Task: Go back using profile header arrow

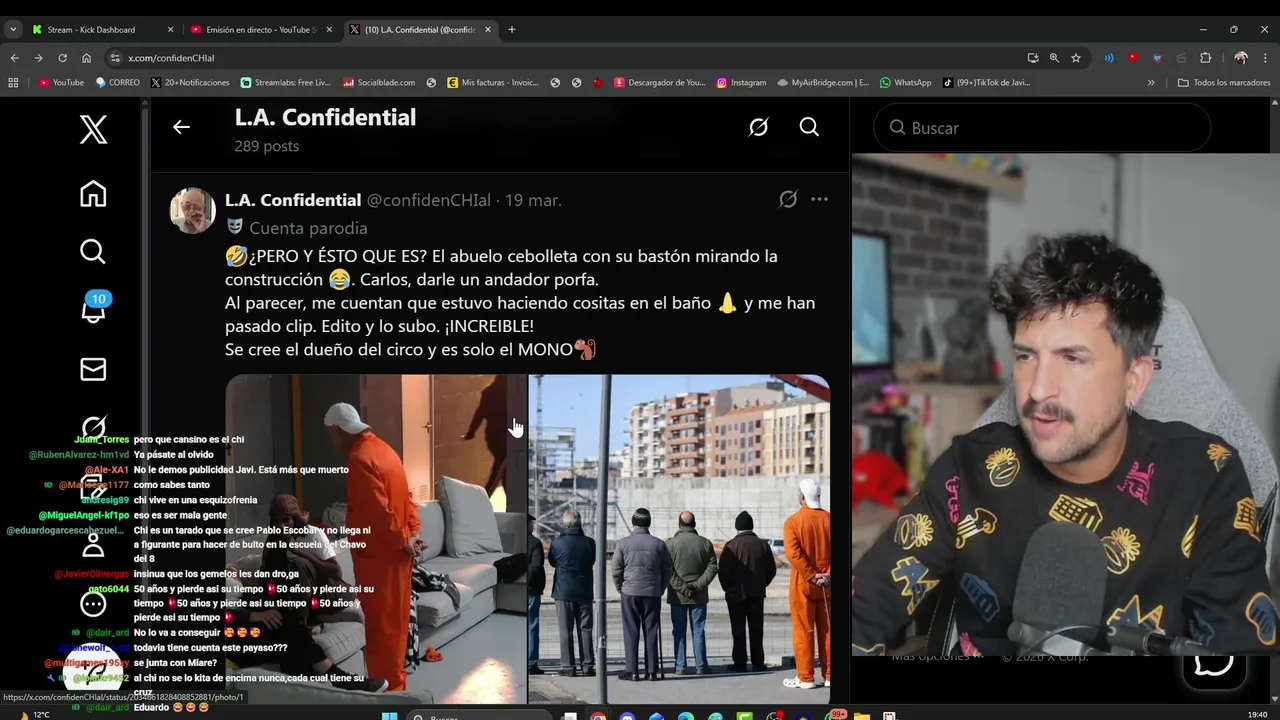Action: pos(181,127)
